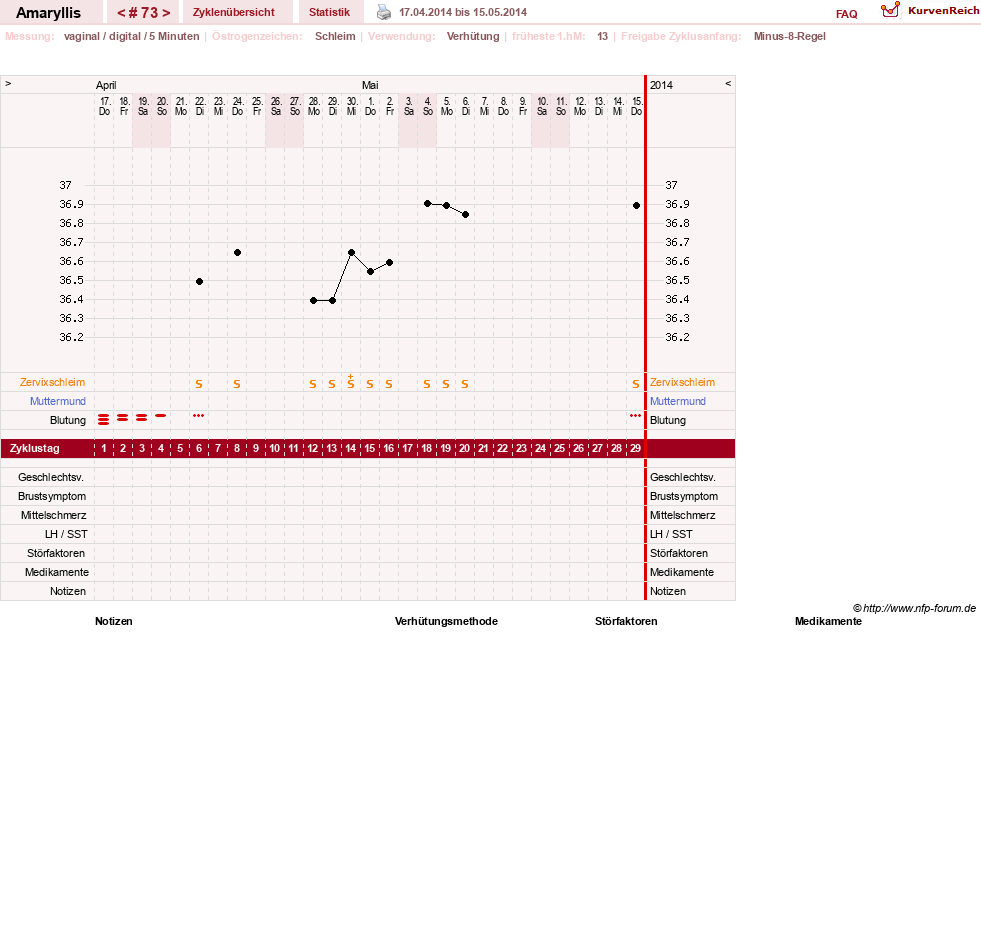The width and height of the screenshot is (981, 940).
Task: Click temperature point on cycle day 18
Action: [427, 203]
